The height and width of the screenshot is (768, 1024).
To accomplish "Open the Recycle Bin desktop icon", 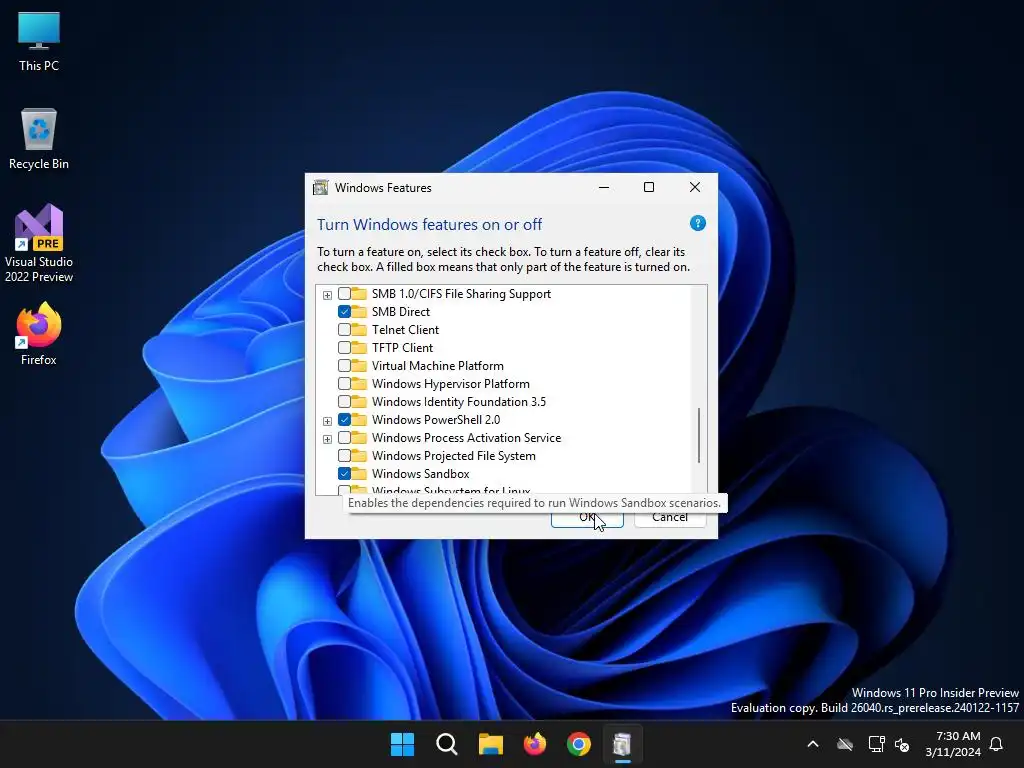I will 39,139.
